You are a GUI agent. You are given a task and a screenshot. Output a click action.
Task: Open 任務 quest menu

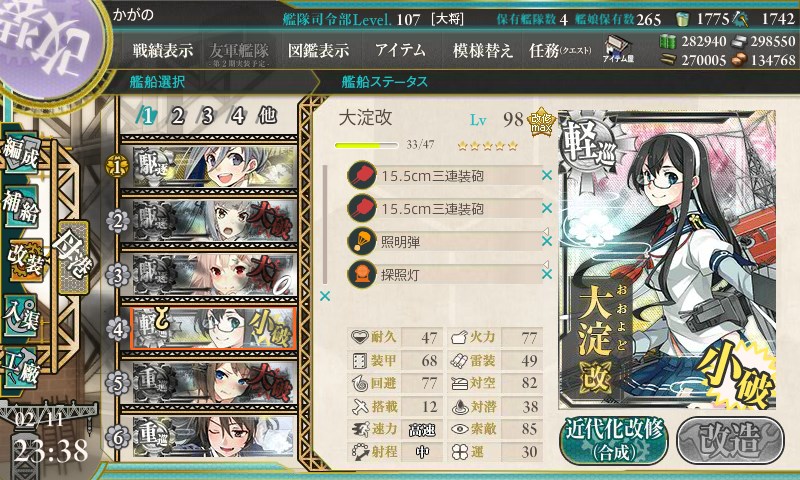point(560,50)
